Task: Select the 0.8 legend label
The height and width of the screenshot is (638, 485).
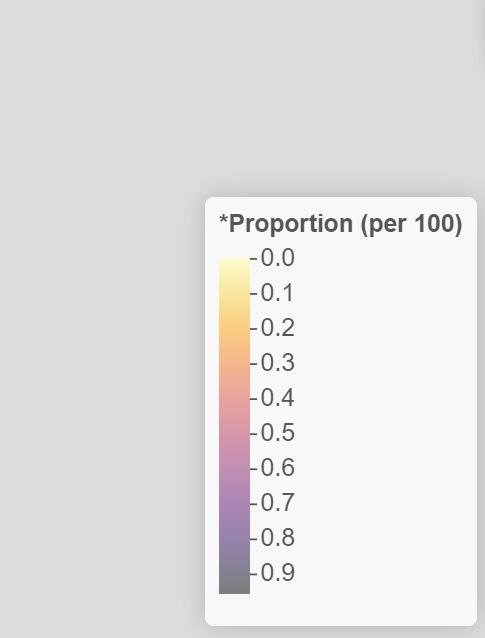Action: click(x=277, y=537)
